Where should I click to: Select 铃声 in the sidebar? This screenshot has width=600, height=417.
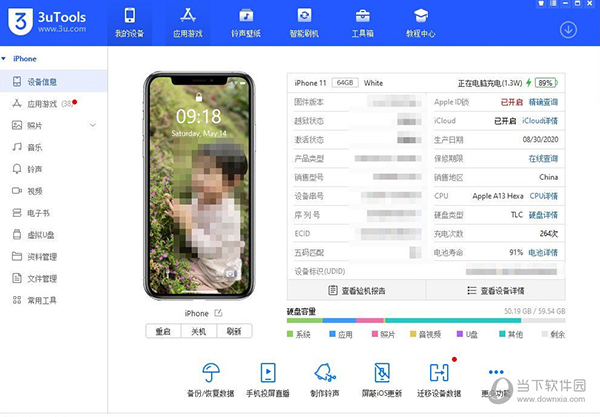(x=54, y=169)
